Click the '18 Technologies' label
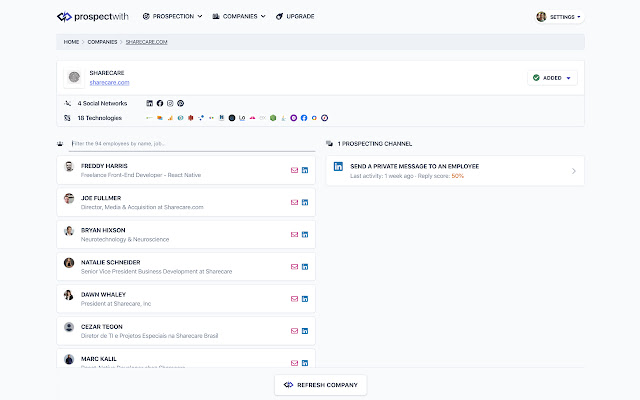Viewport: 640px width, 400px height. 100,118
